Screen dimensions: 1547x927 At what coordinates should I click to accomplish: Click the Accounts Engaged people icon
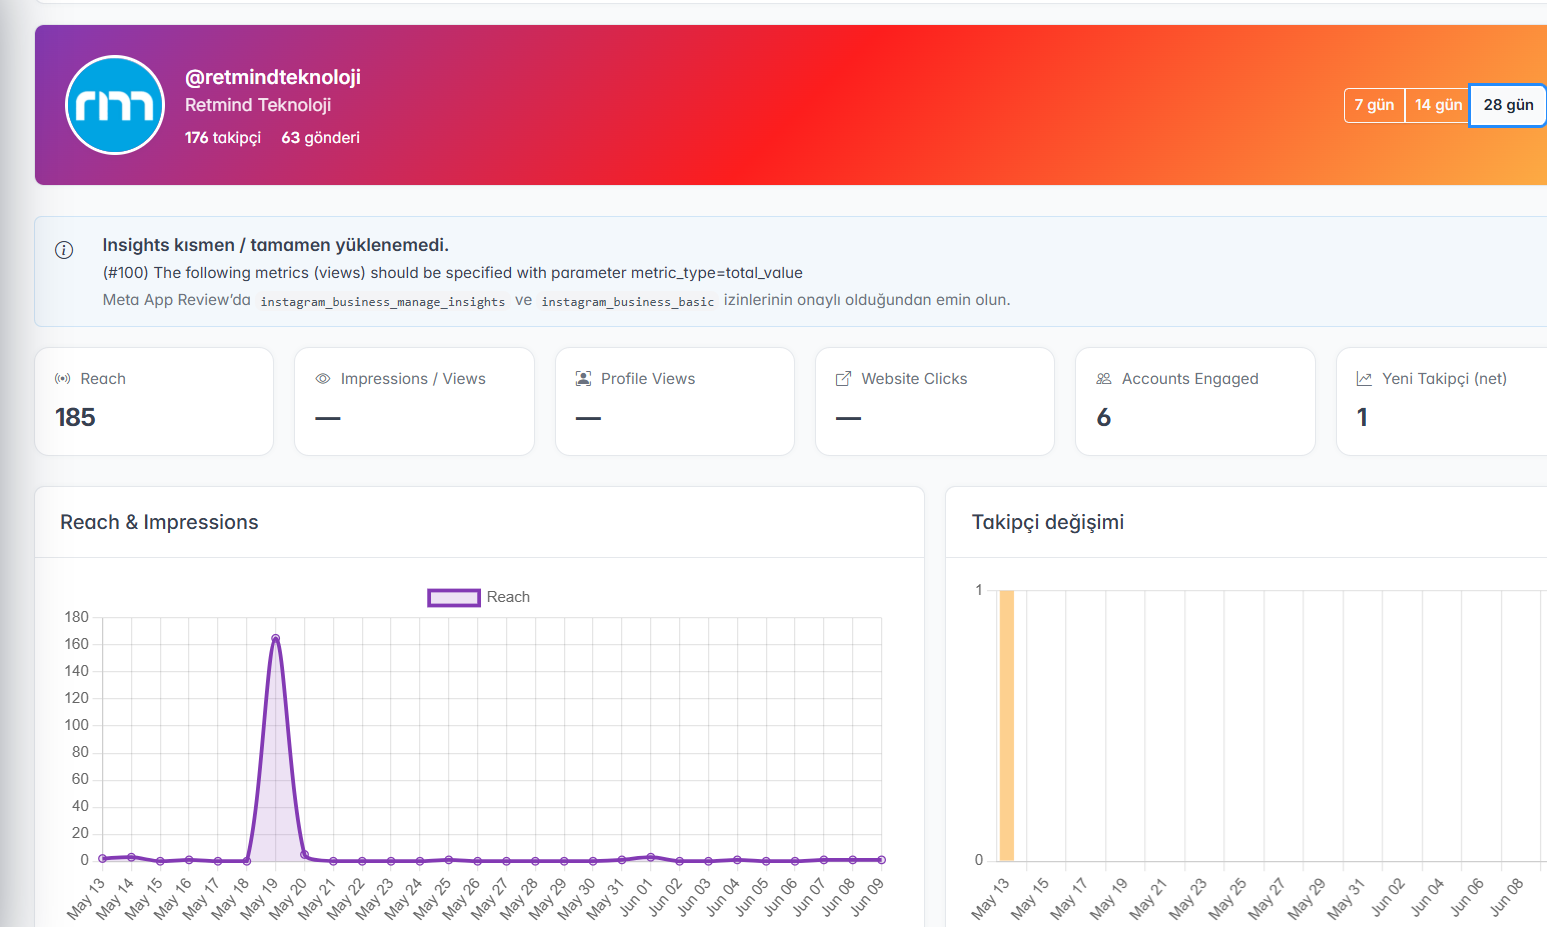point(1104,379)
